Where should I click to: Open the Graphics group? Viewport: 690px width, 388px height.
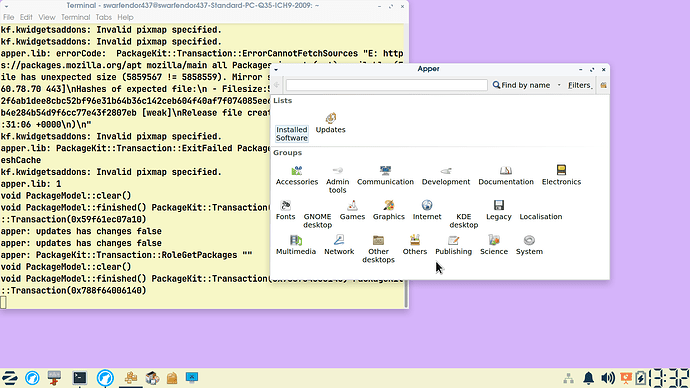pos(389,210)
